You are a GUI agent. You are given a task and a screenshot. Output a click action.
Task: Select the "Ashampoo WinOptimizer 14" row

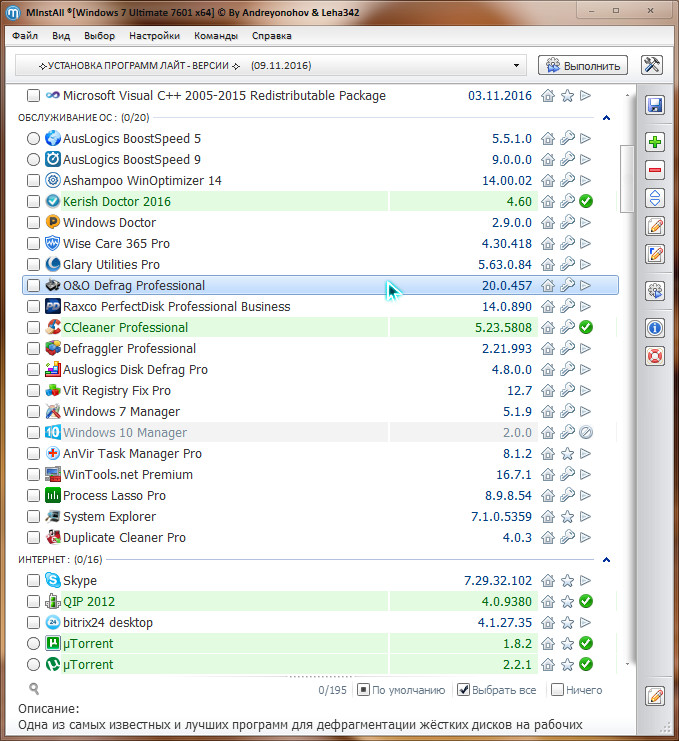[x=320, y=181]
